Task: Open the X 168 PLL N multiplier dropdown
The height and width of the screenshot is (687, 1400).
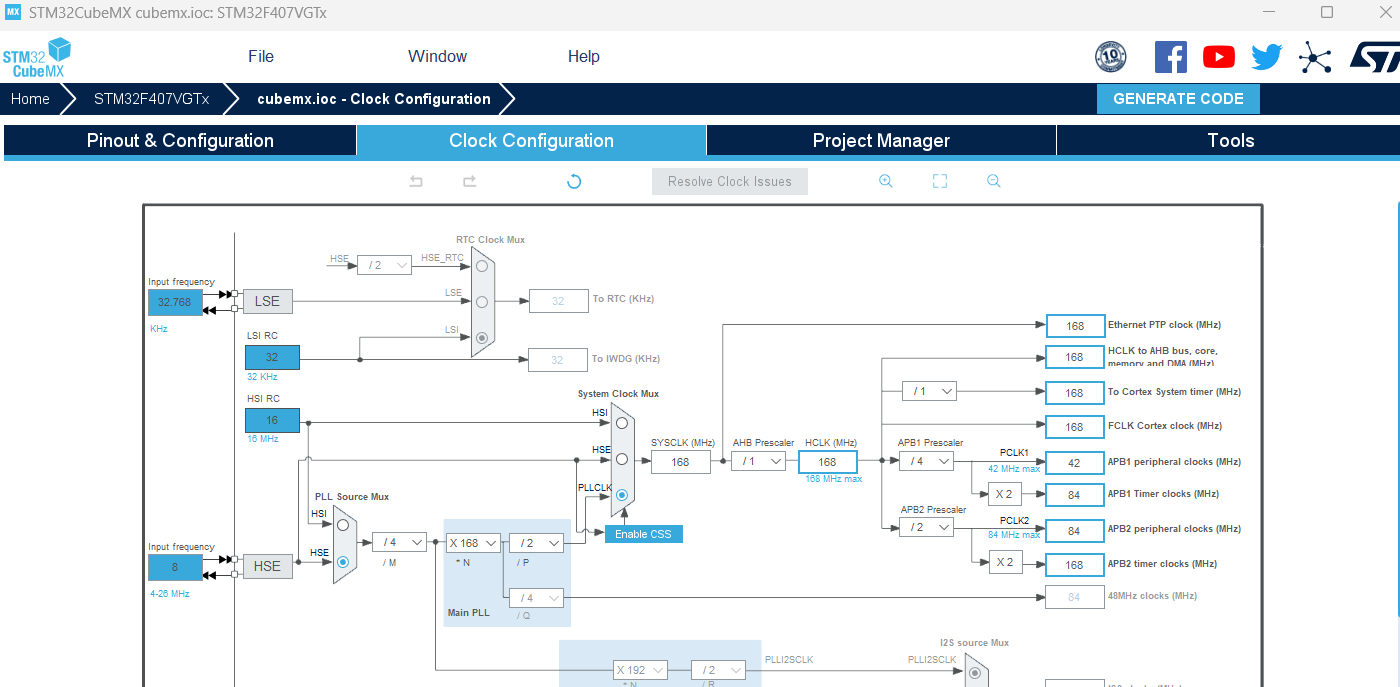Action: [x=473, y=543]
